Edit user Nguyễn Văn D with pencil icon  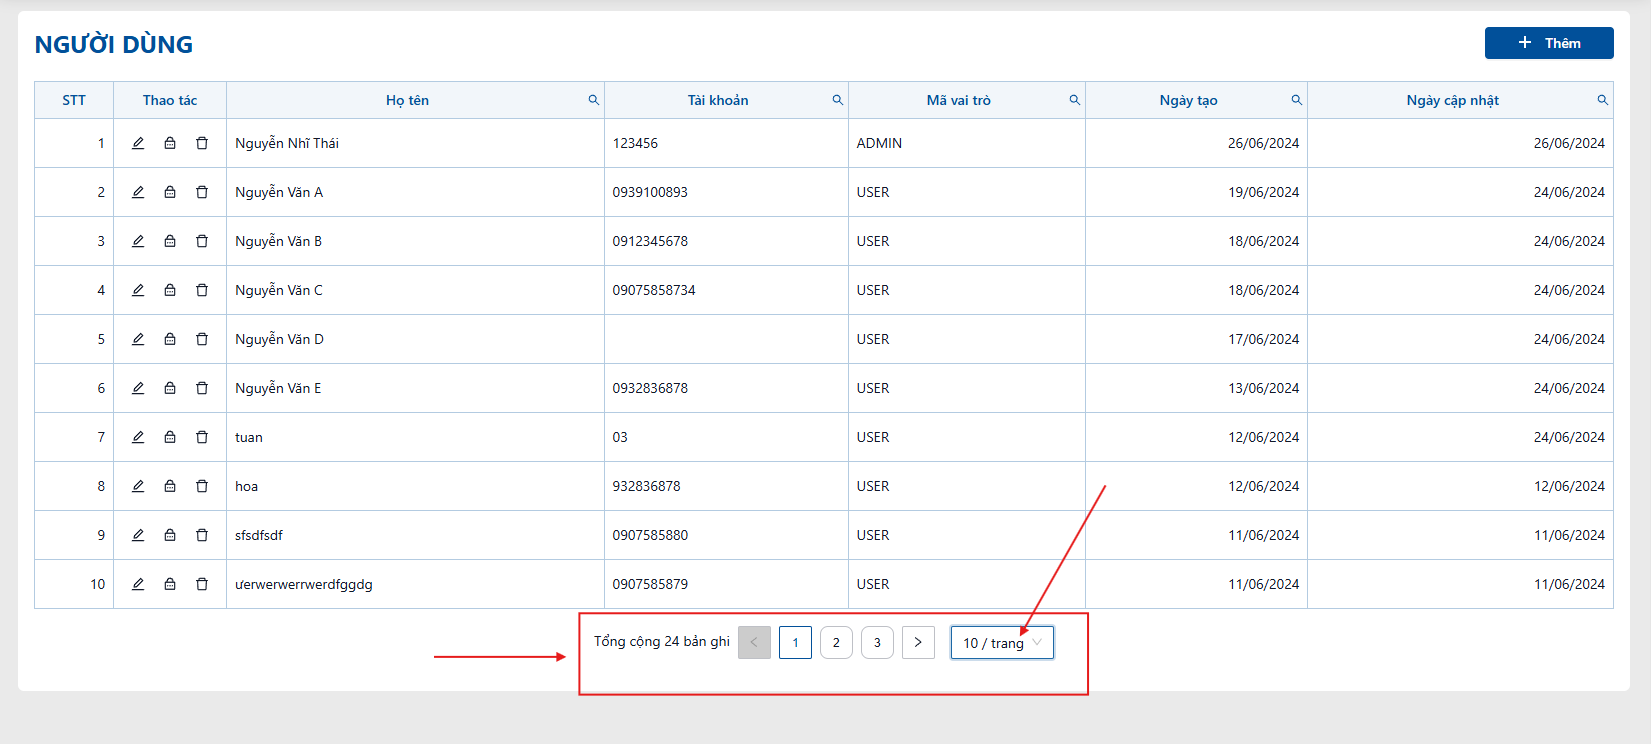(138, 339)
